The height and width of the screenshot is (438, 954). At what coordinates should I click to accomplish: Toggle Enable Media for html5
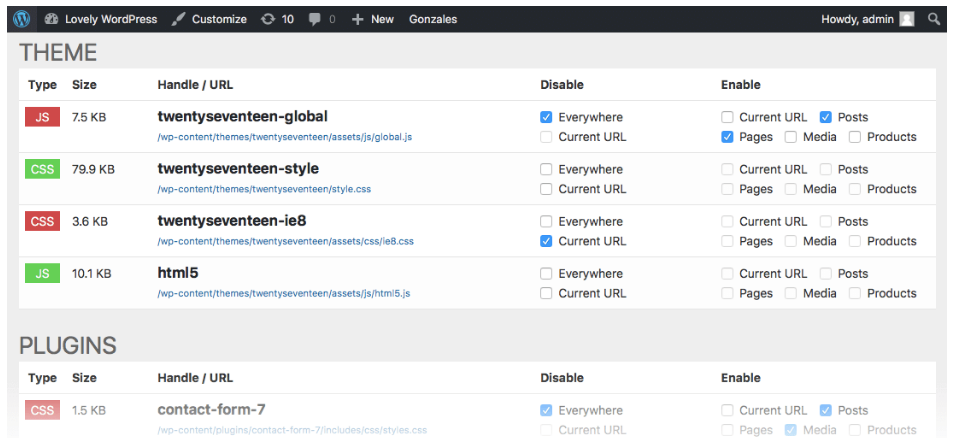coord(790,293)
